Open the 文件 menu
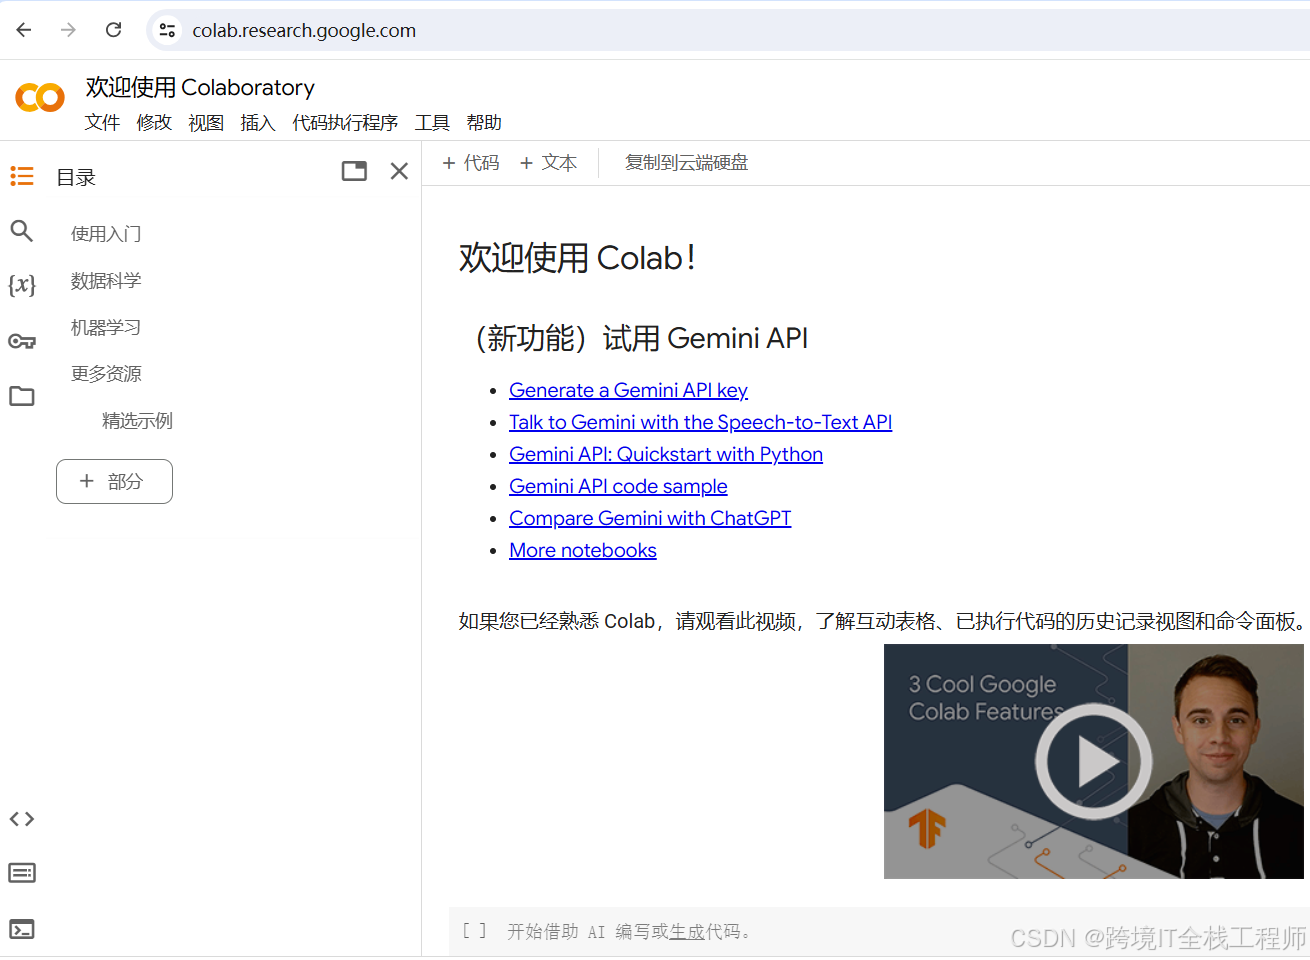Screen dimensions: 1310x960 pyautogui.click(x=102, y=122)
